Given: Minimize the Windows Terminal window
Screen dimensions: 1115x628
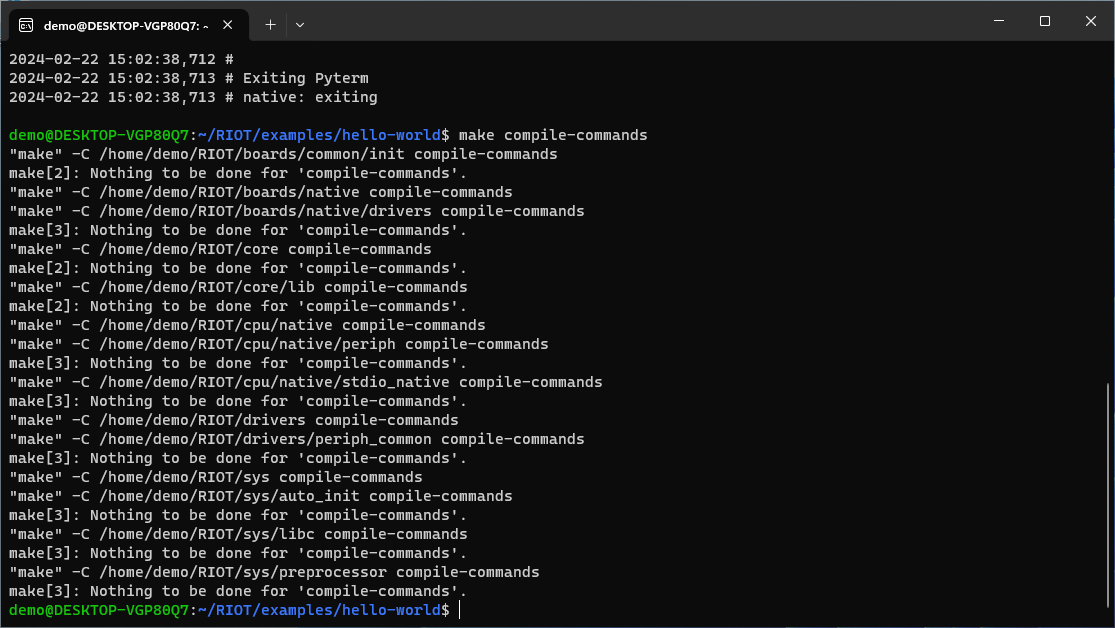Looking at the screenshot, I should pos(999,21).
